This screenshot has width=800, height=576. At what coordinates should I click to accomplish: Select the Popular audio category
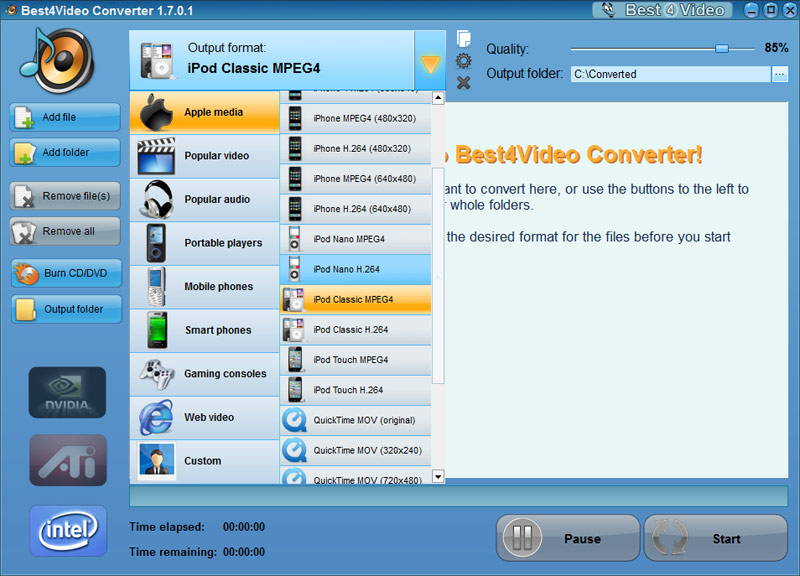click(x=205, y=199)
